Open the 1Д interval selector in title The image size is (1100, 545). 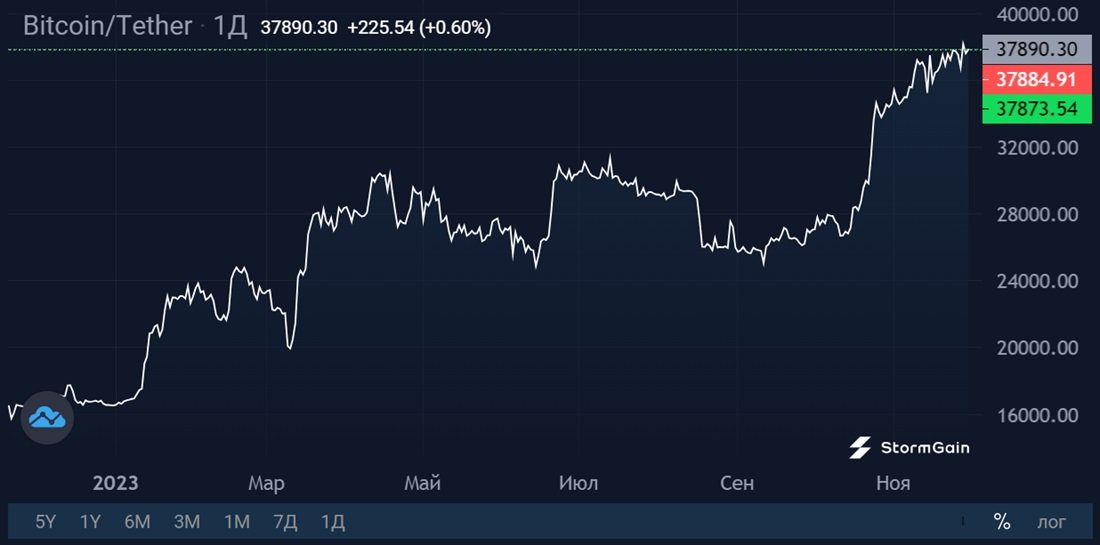point(229,27)
